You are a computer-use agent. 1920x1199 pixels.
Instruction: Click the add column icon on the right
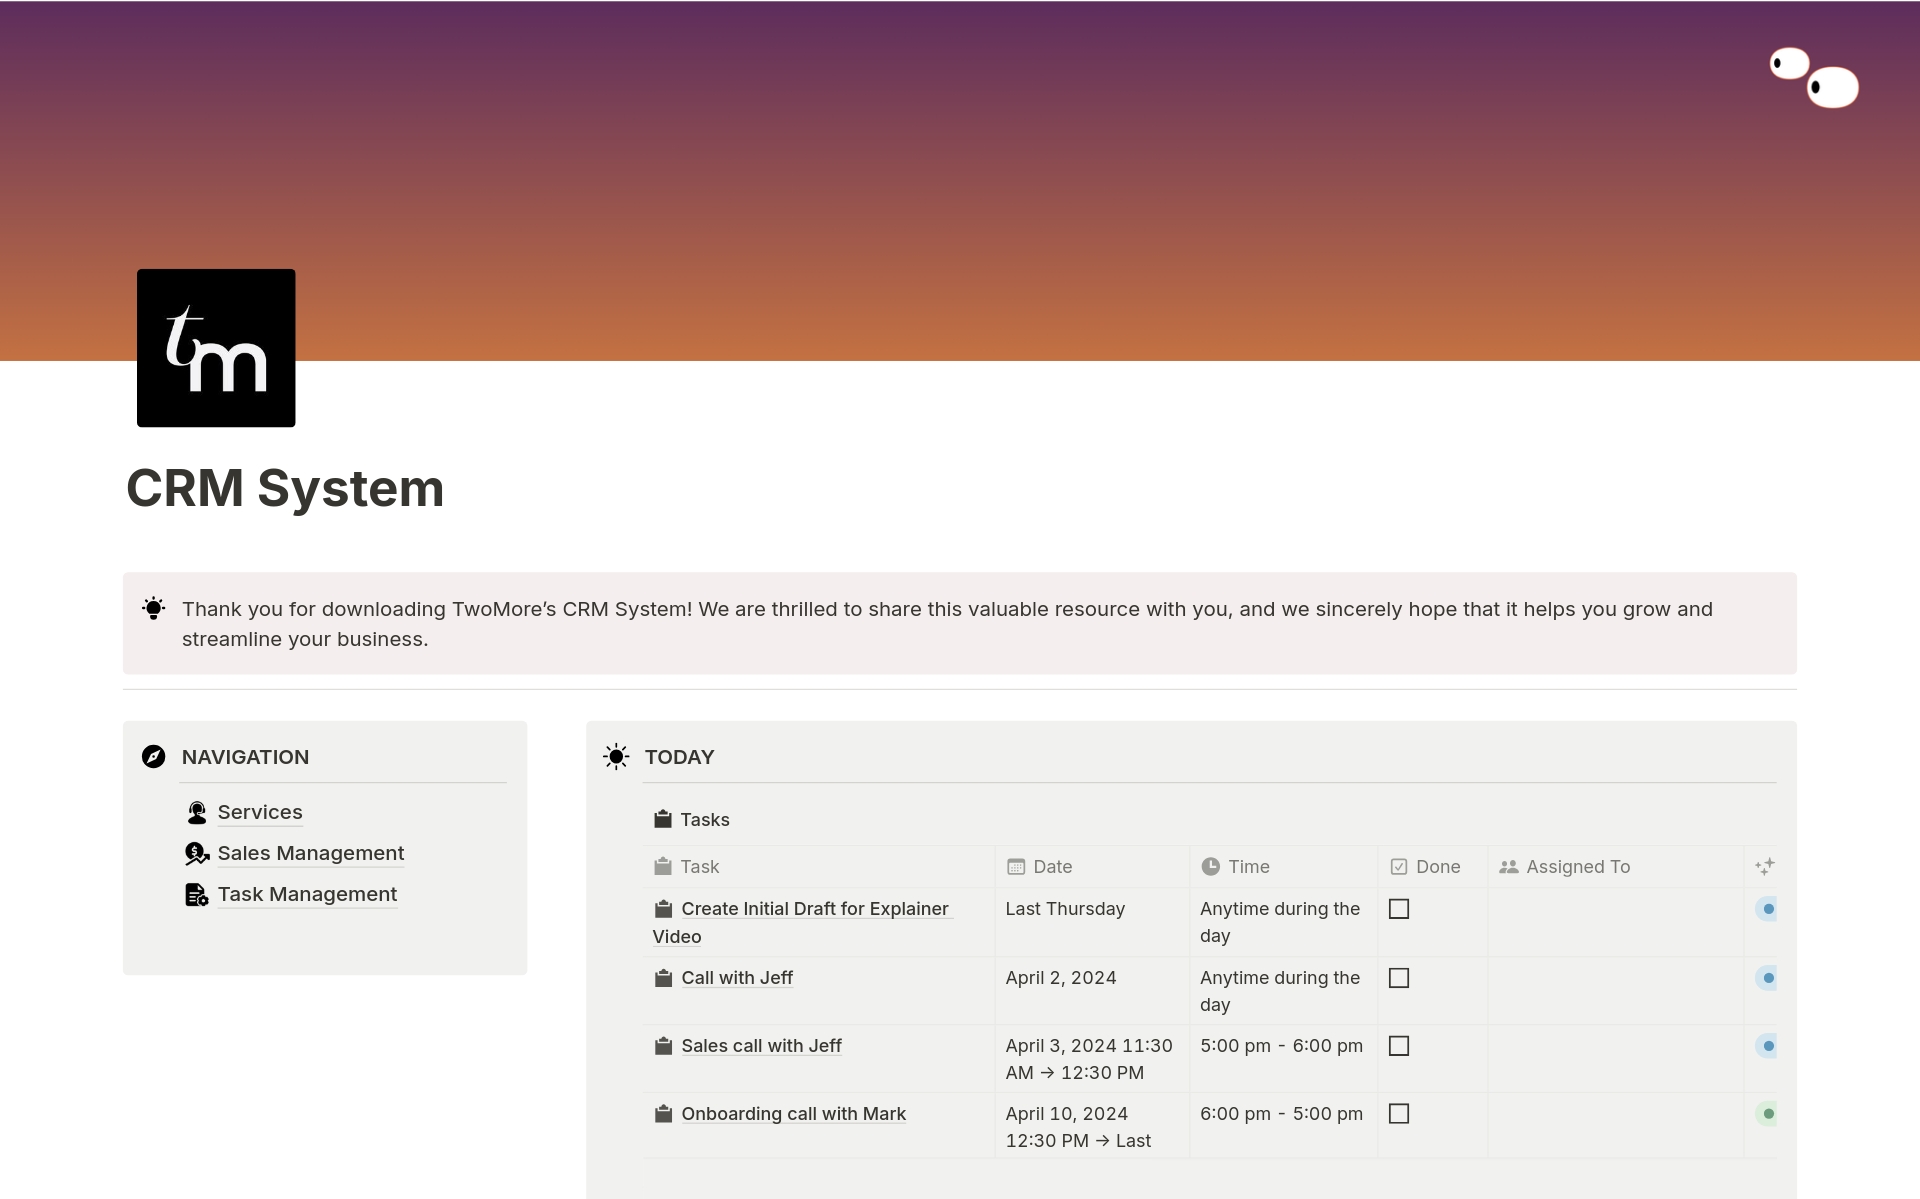[1764, 866]
